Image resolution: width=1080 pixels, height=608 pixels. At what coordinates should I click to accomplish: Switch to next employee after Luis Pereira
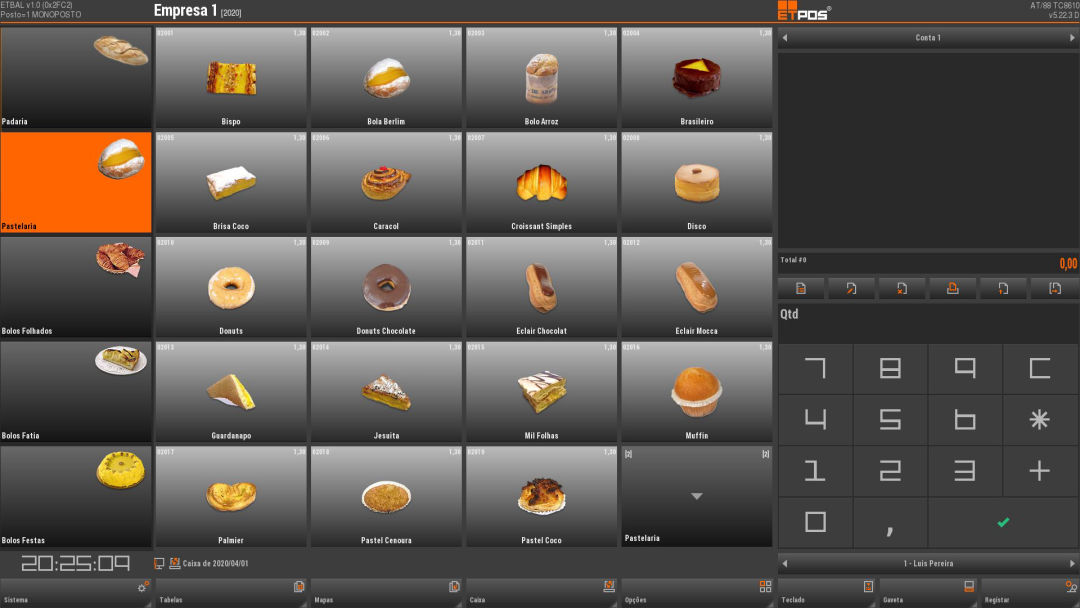[x=1072, y=563]
